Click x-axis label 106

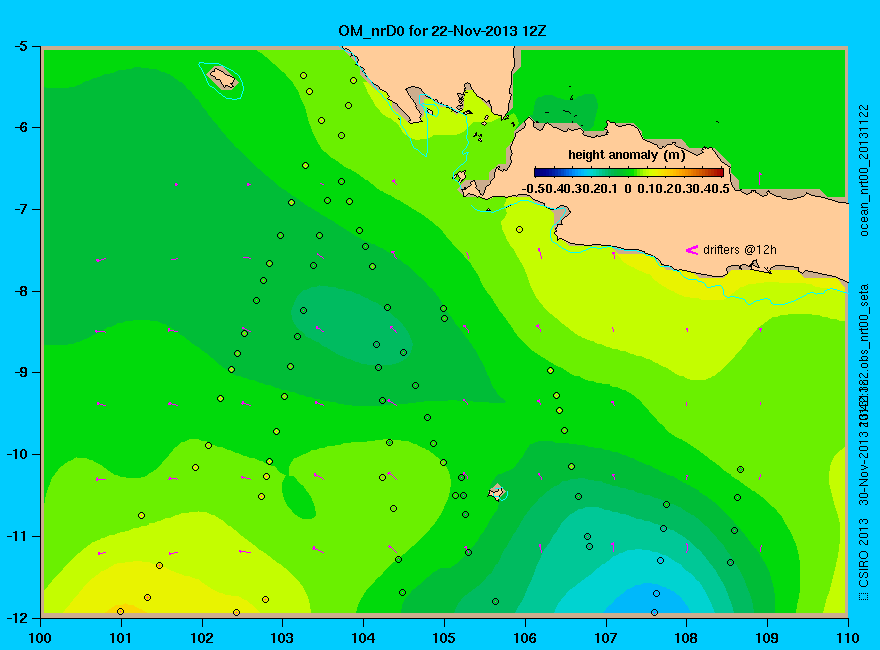(525, 638)
